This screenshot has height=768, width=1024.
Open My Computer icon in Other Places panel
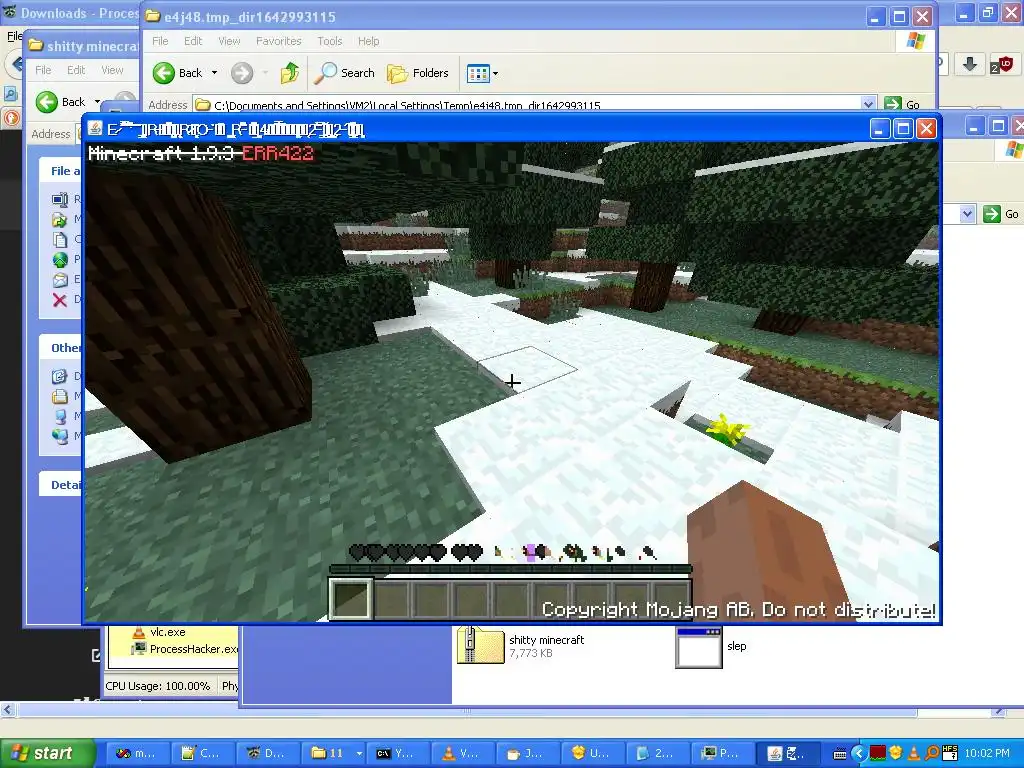(60, 417)
